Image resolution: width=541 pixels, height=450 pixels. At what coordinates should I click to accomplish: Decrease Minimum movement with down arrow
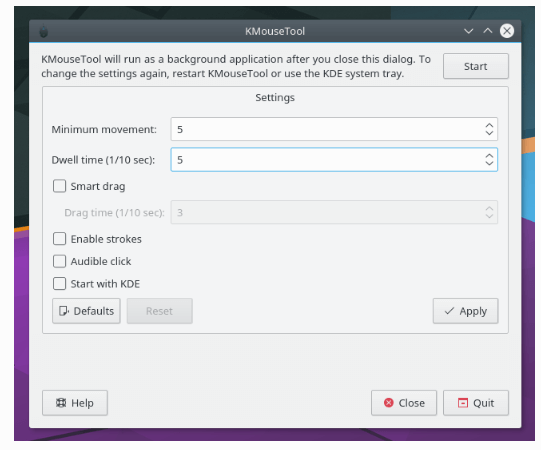489,133
